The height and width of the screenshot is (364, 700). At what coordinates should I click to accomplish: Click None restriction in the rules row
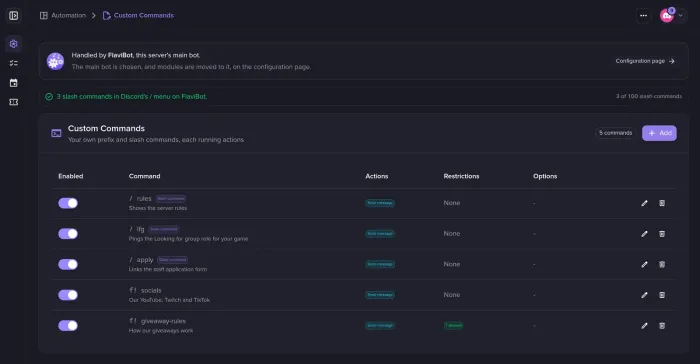tap(452, 203)
